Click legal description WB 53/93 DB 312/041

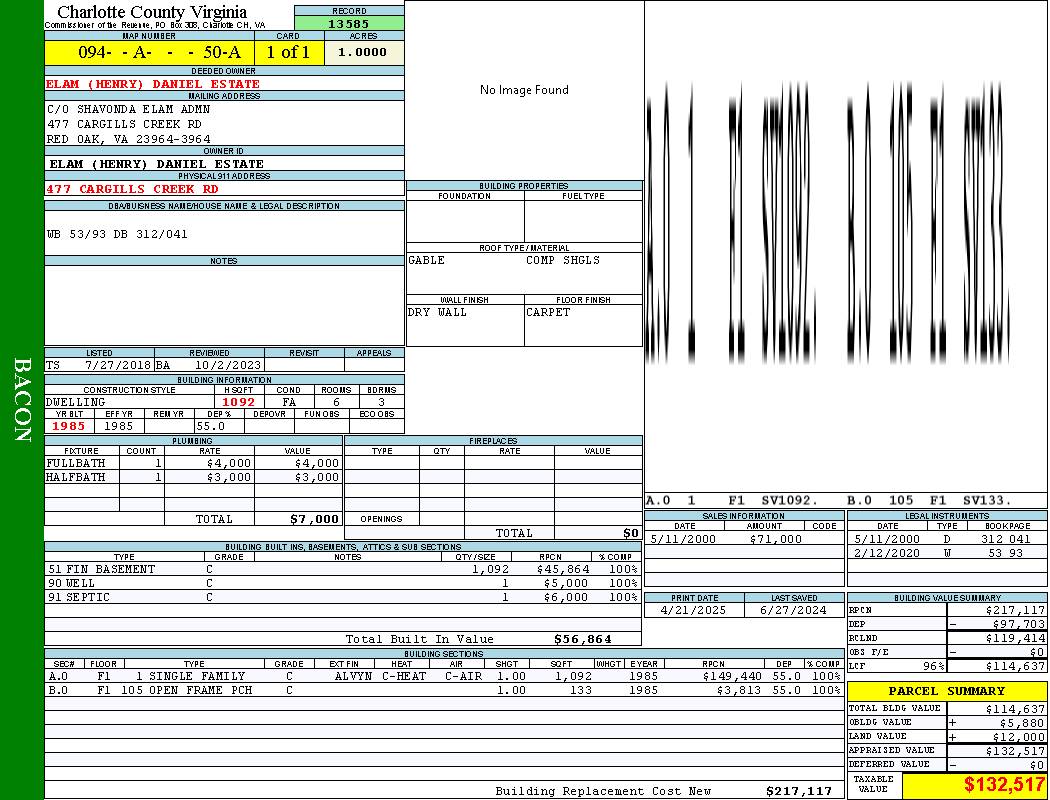[x=117, y=234]
